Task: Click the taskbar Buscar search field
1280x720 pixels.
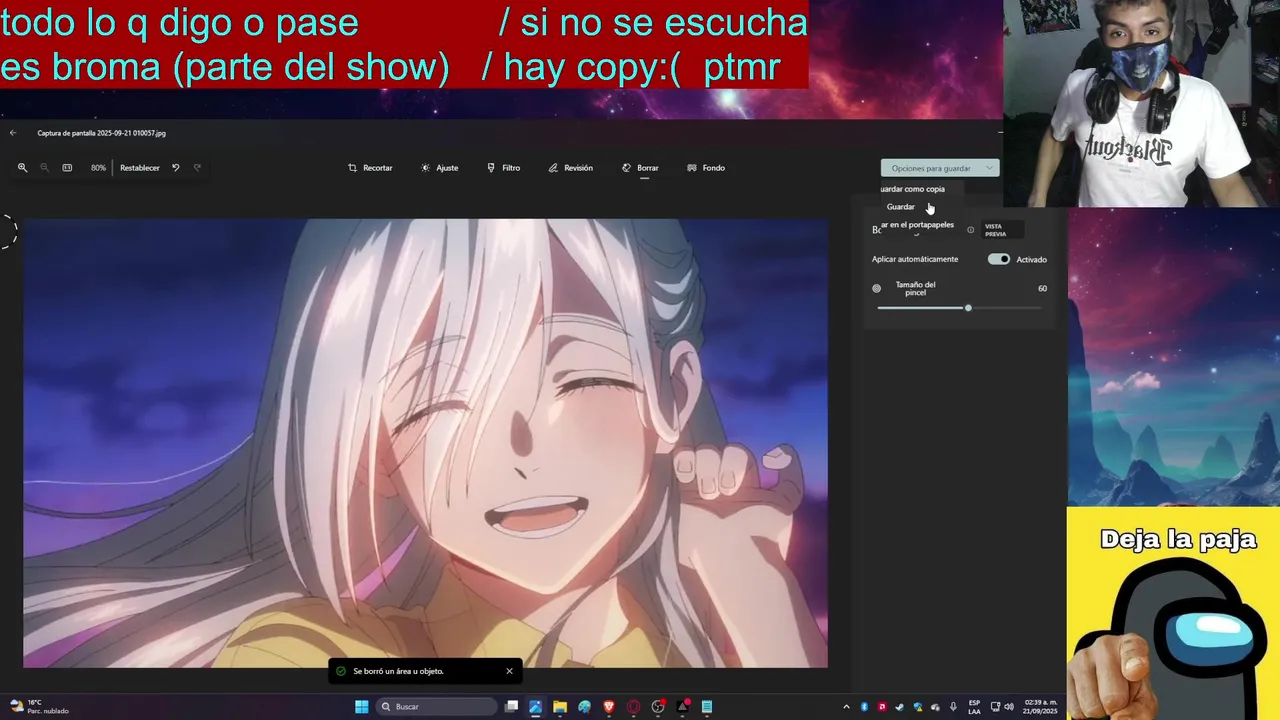Action: [435, 707]
